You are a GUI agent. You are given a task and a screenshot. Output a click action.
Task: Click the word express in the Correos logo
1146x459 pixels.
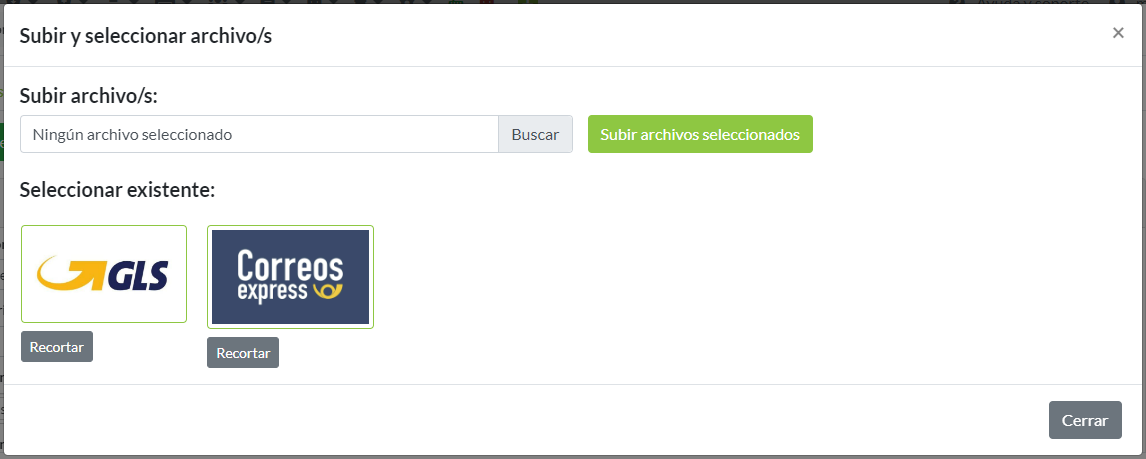tap(271, 293)
